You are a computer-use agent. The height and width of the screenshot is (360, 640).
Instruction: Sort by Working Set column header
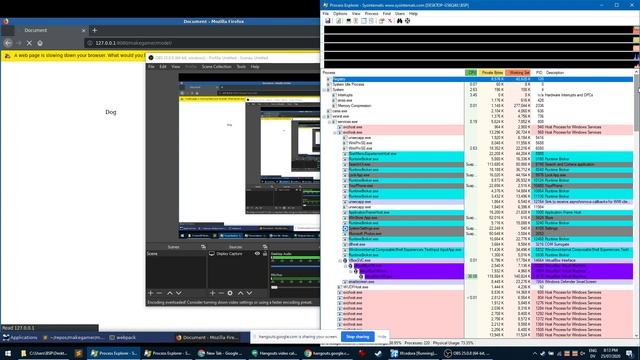(518, 73)
